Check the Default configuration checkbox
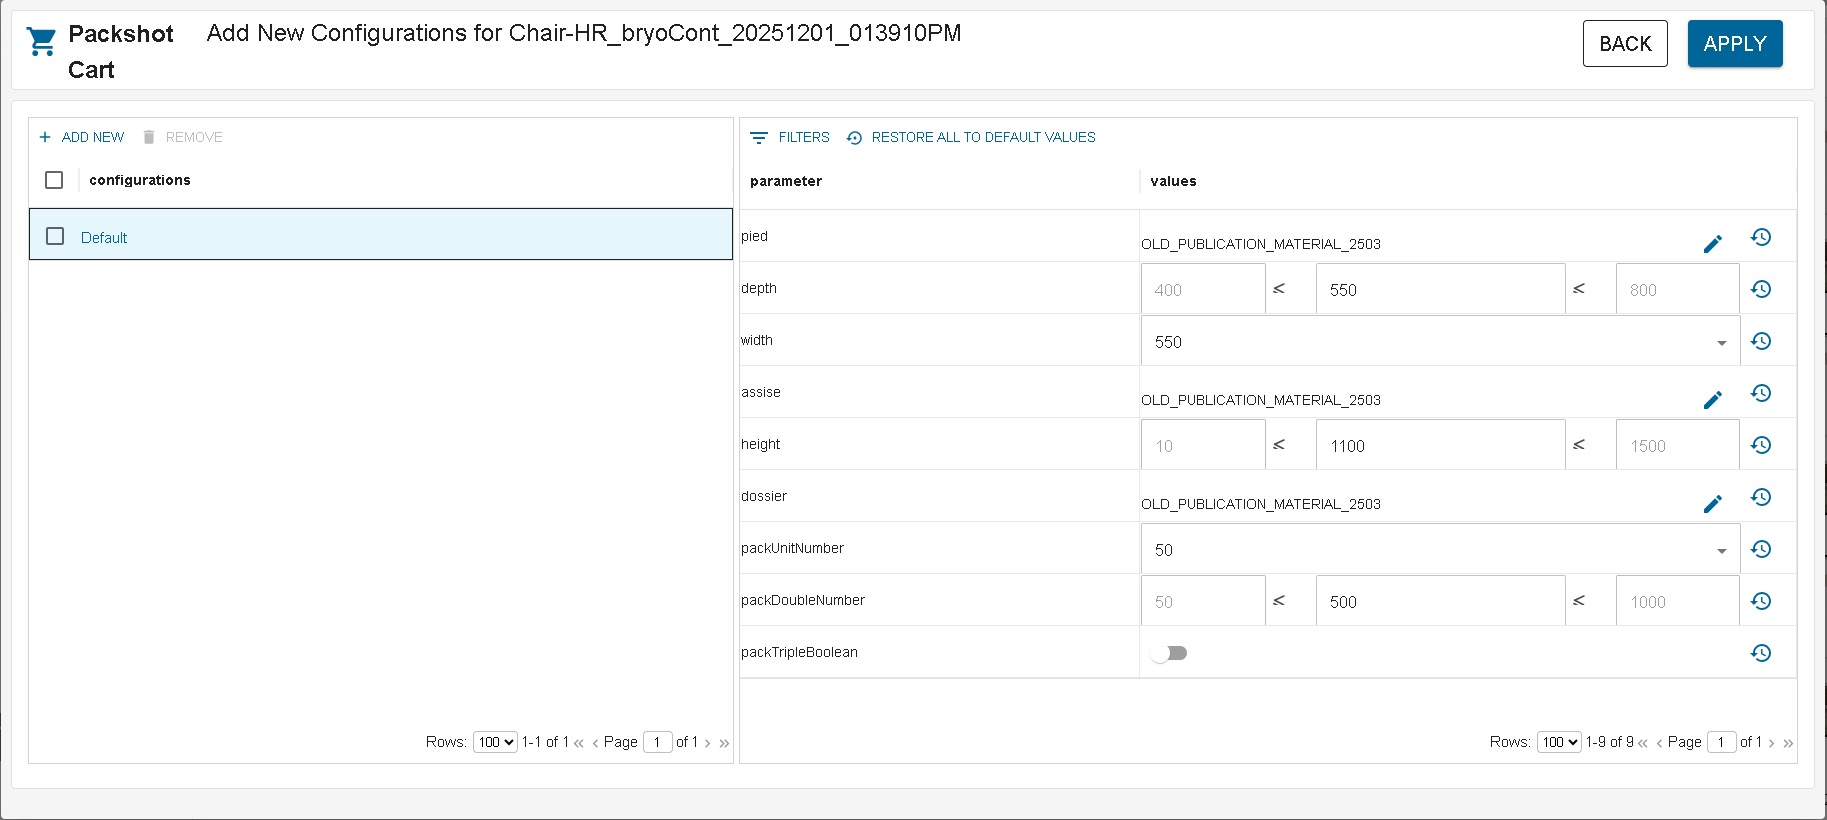 pyautogui.click(x=55, y=236)
